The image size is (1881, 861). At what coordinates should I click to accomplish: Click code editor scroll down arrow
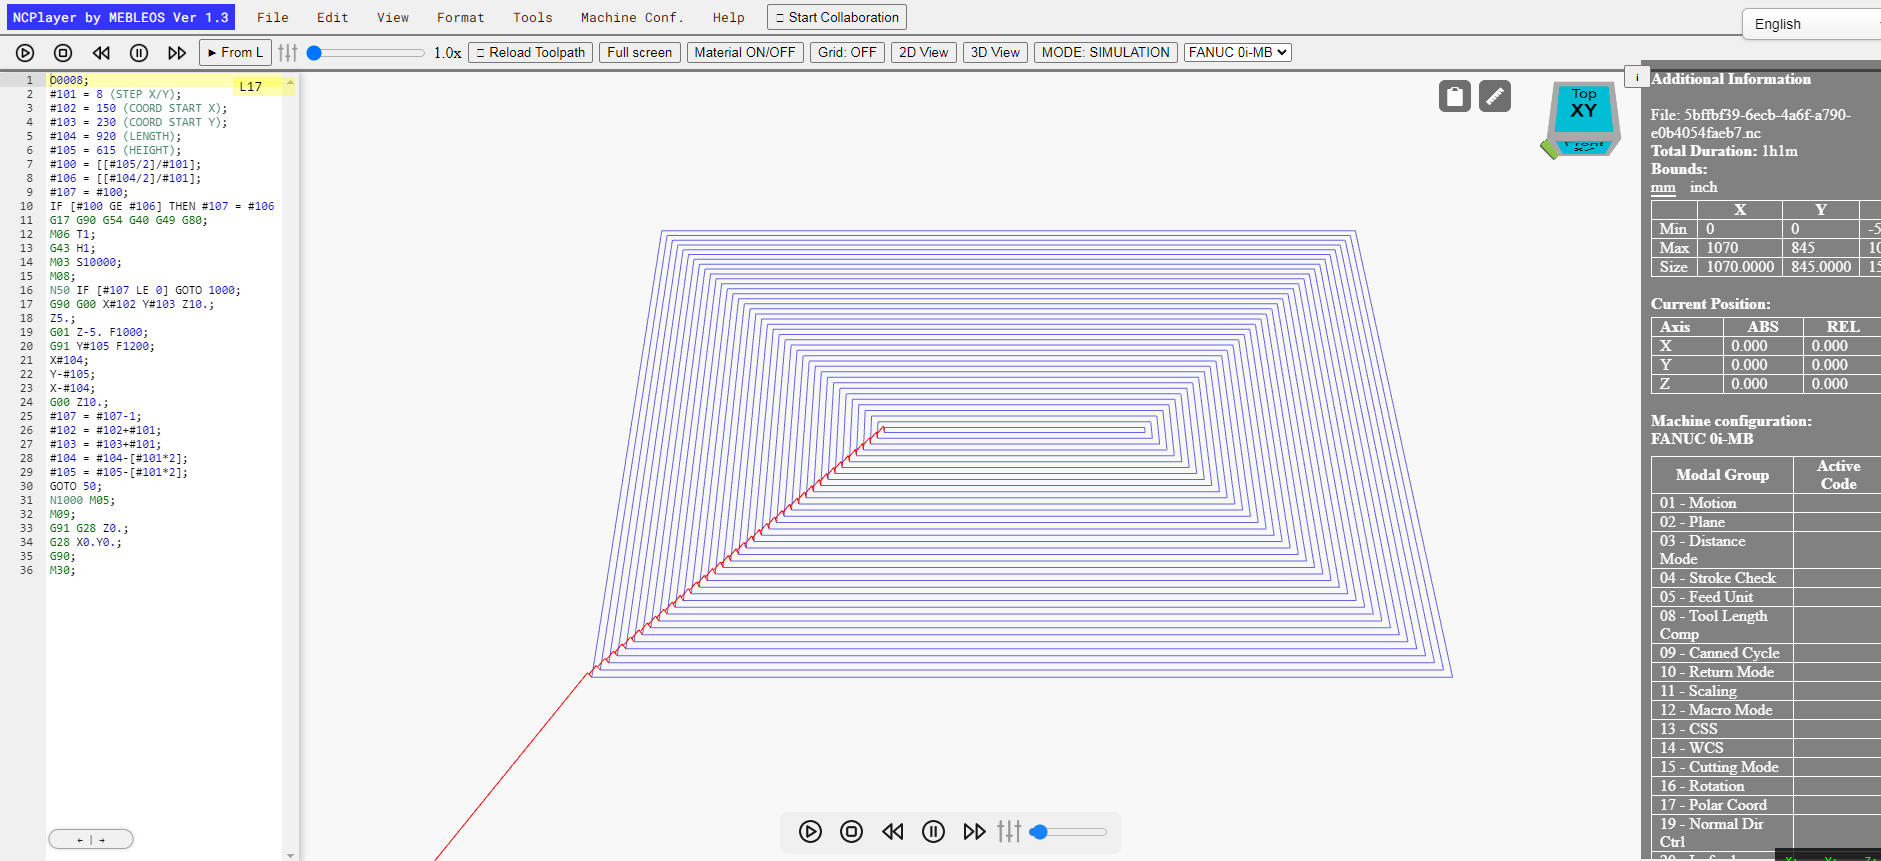290,855
